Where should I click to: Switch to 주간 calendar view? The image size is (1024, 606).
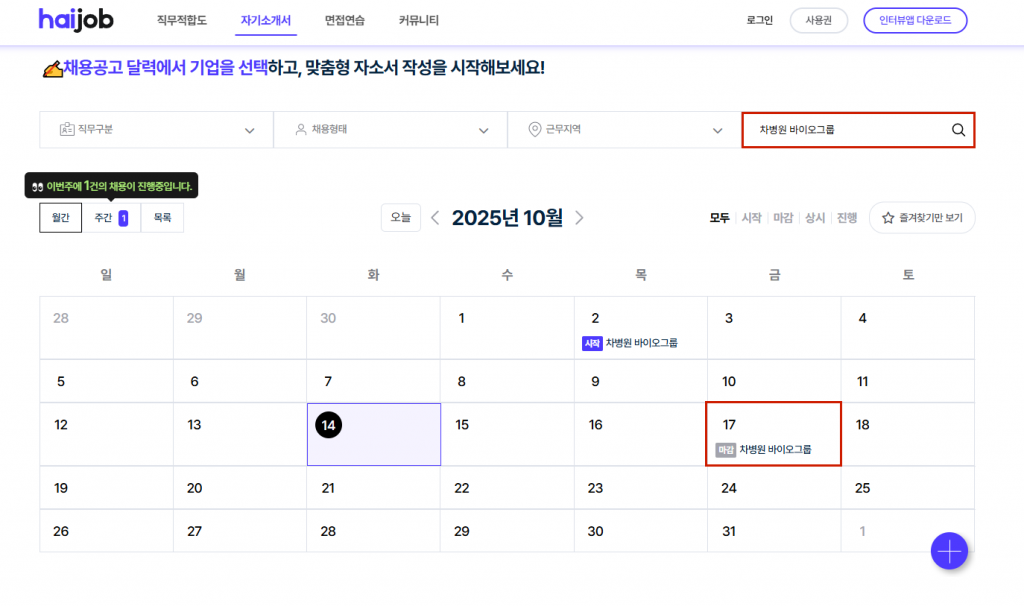click(110, 218)
